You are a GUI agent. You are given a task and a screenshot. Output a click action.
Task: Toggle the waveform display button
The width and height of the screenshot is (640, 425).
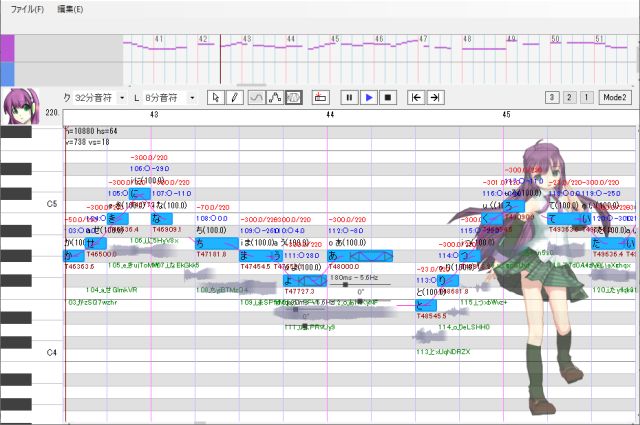click(293, 98)
